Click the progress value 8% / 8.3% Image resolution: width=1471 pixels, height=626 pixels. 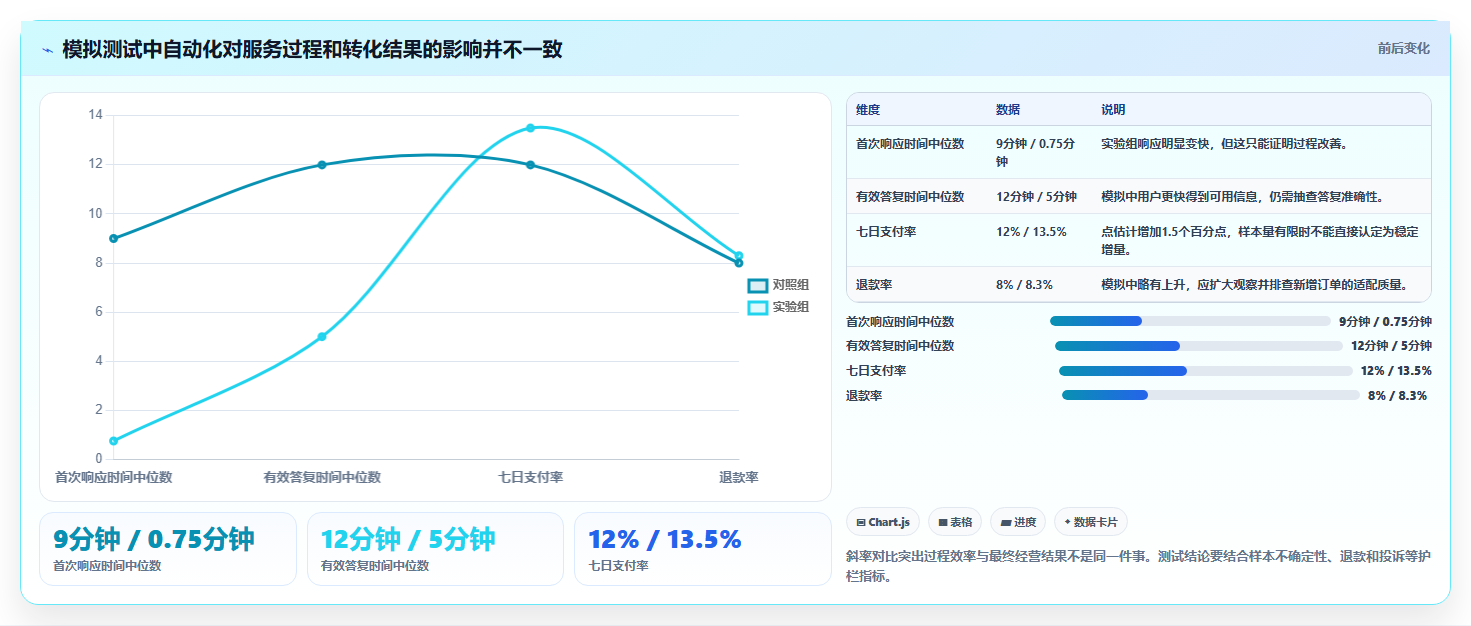1397,396
